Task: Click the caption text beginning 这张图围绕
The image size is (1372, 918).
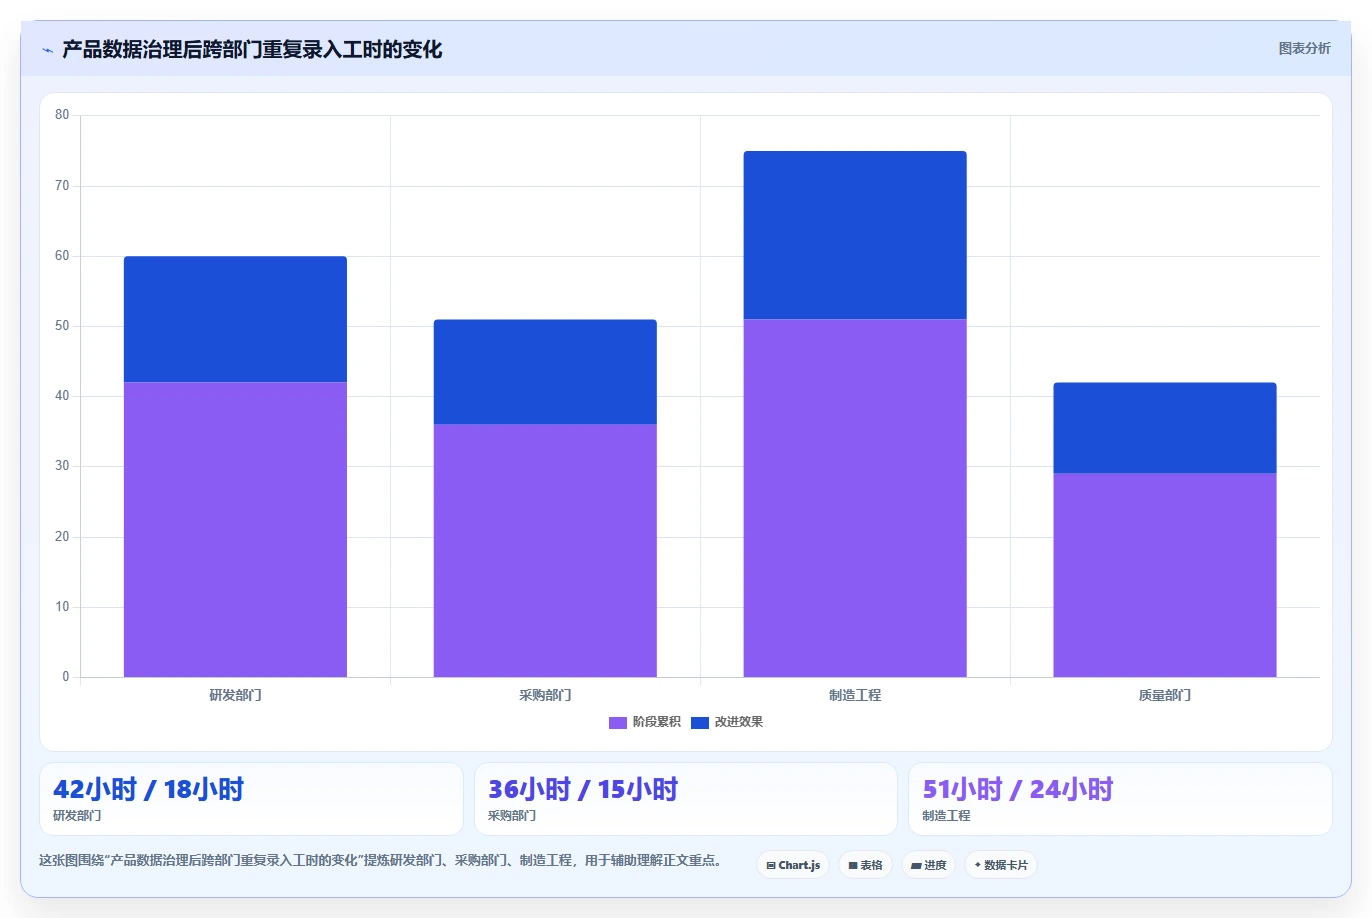Action: 382,860
